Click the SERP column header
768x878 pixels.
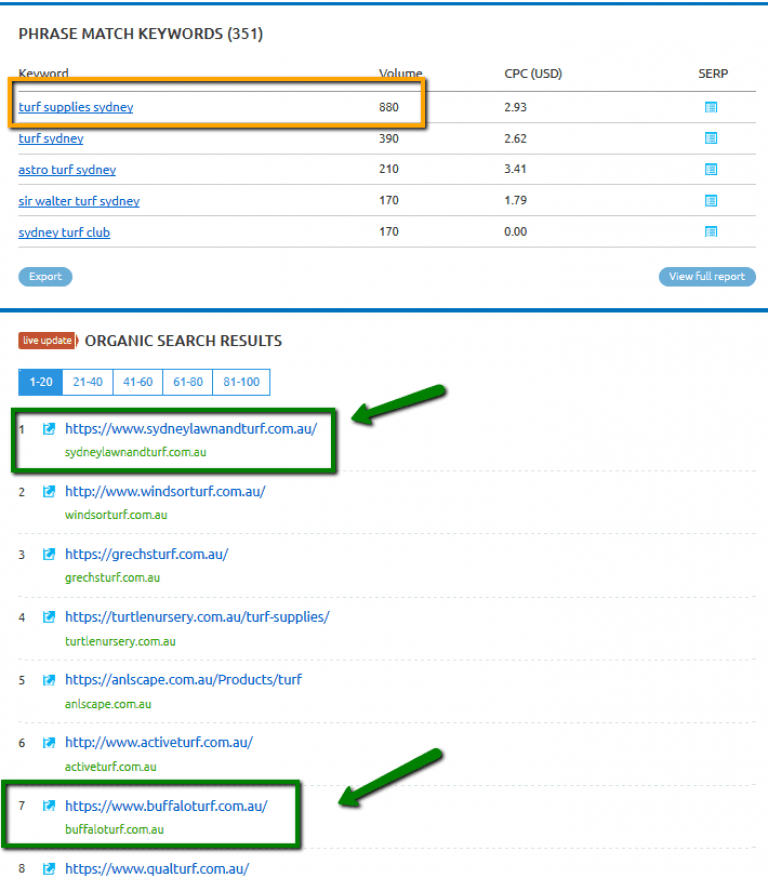713,73
